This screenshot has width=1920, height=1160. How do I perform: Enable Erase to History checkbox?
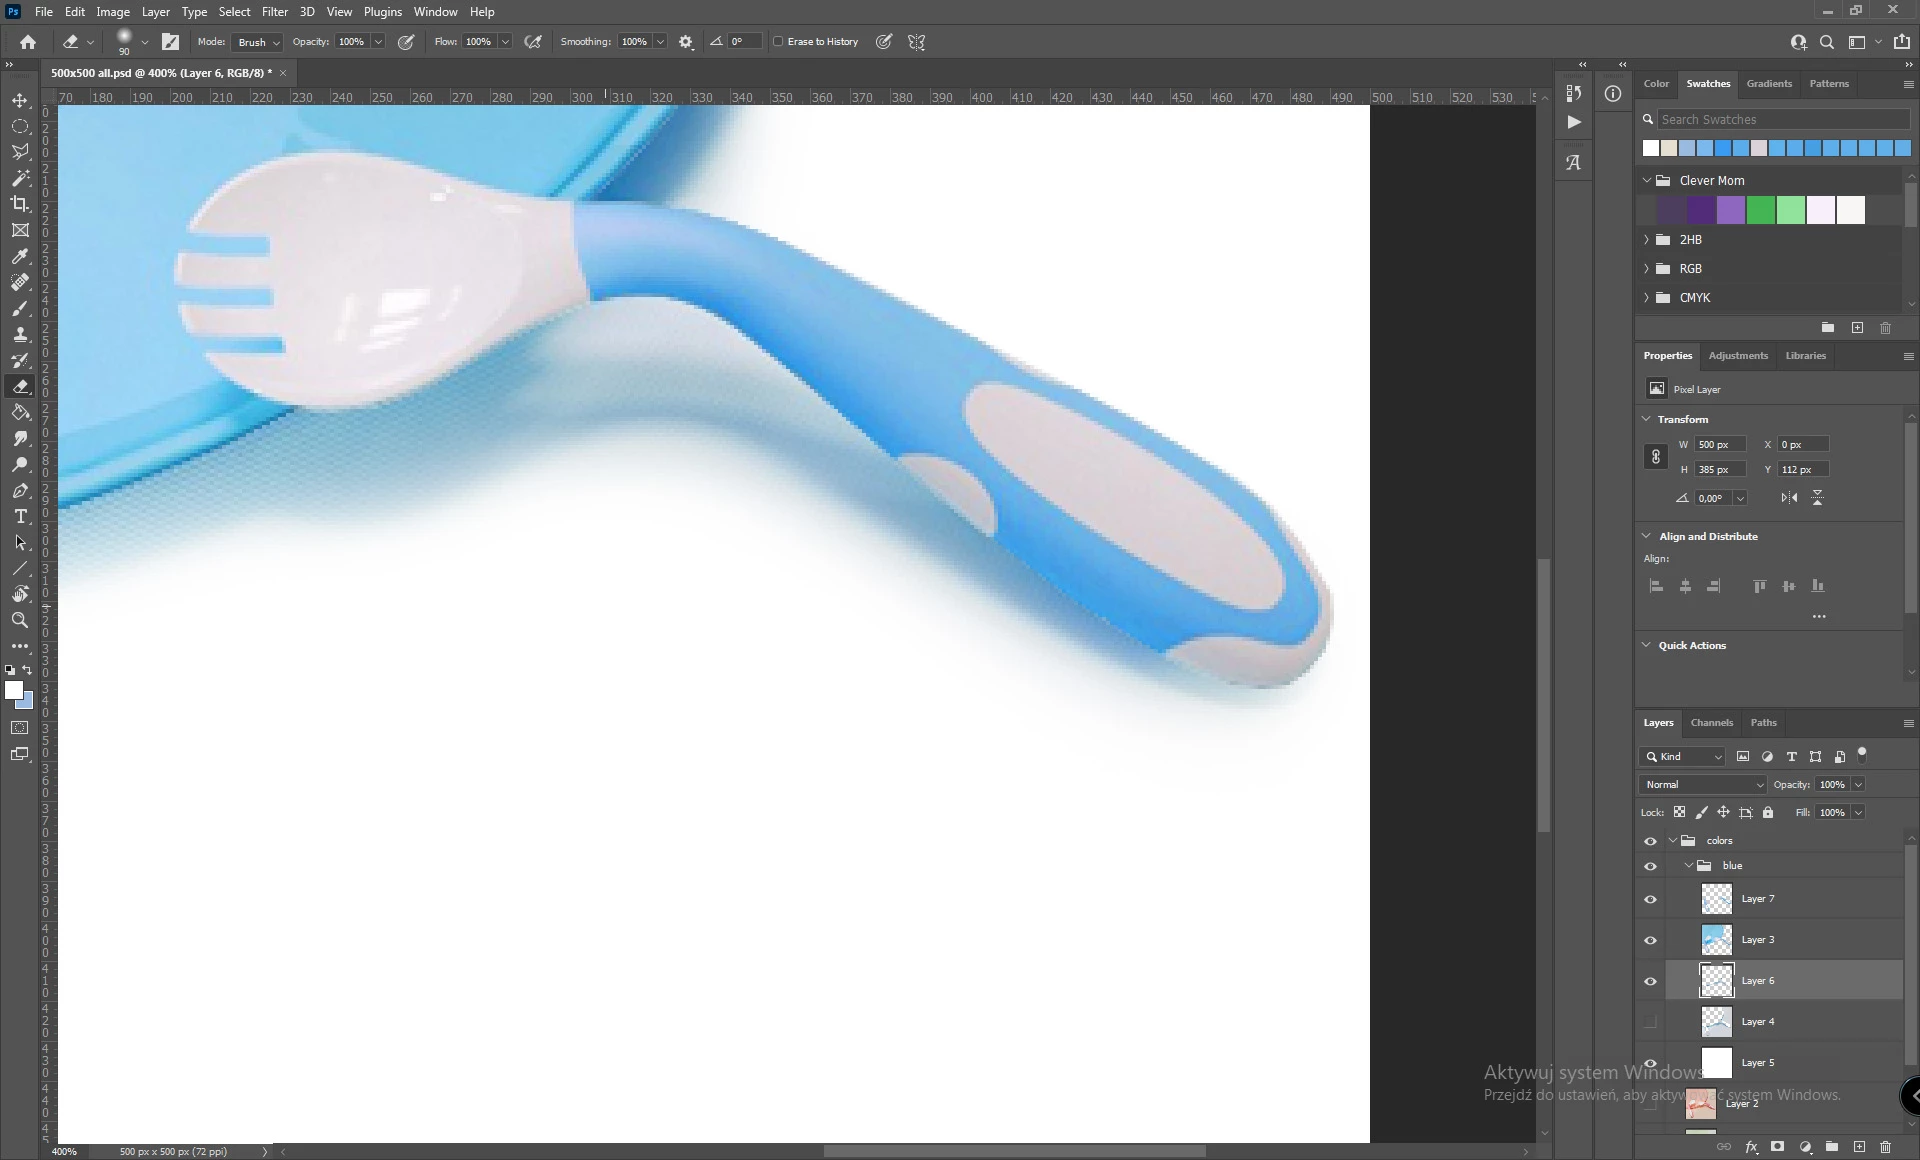coord(778,42)
